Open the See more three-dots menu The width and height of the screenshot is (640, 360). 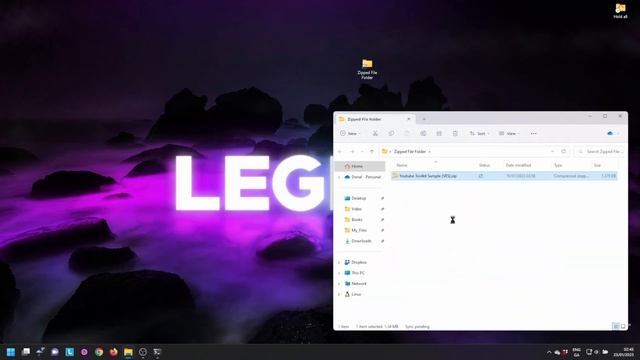pos(533,133)
